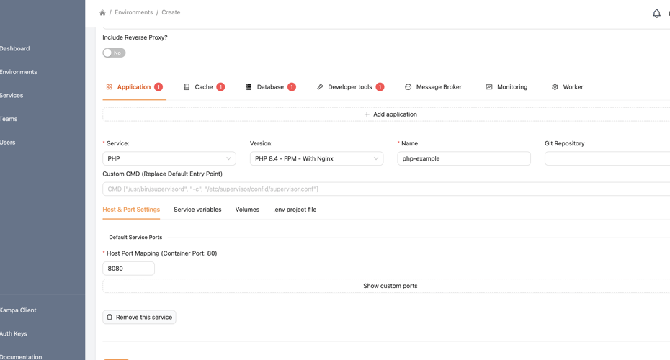670x360 pixels.
Task: Switch to the Monitoring tab
Action: tap(507, 87)
